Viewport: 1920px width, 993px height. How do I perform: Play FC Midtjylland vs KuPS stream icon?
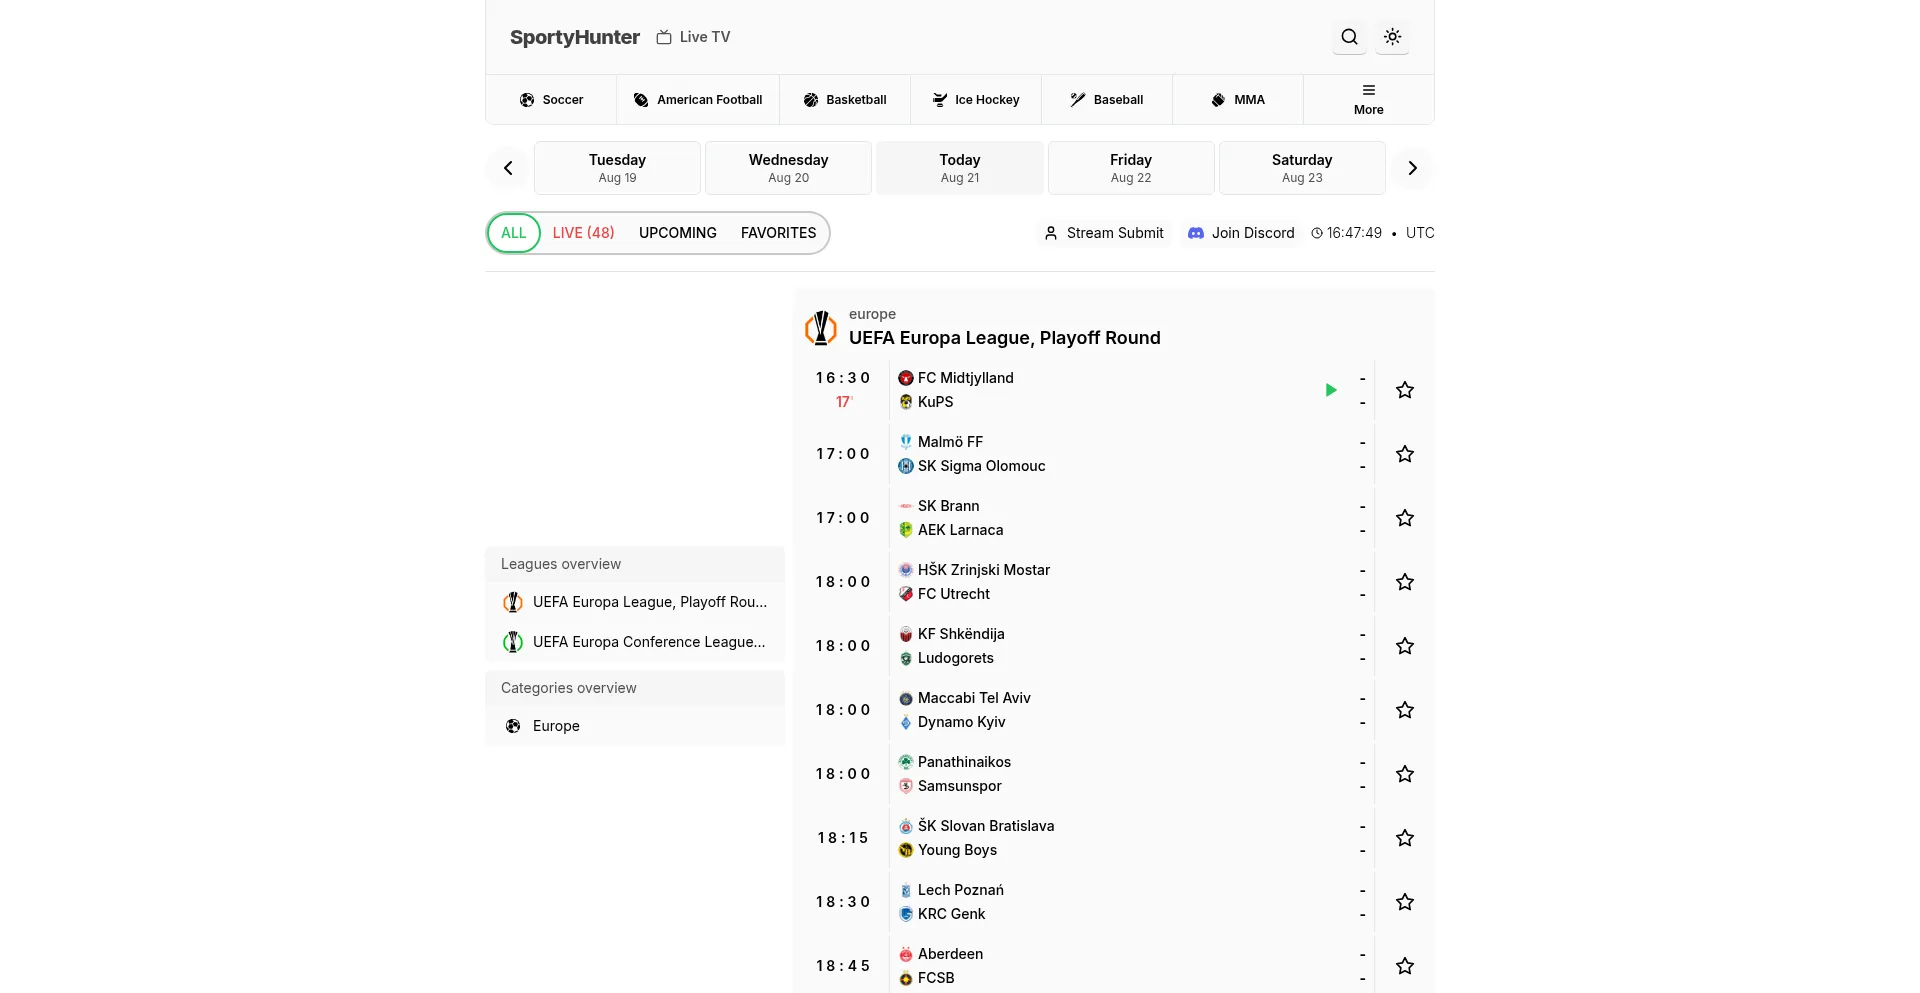coord(1331,390)
